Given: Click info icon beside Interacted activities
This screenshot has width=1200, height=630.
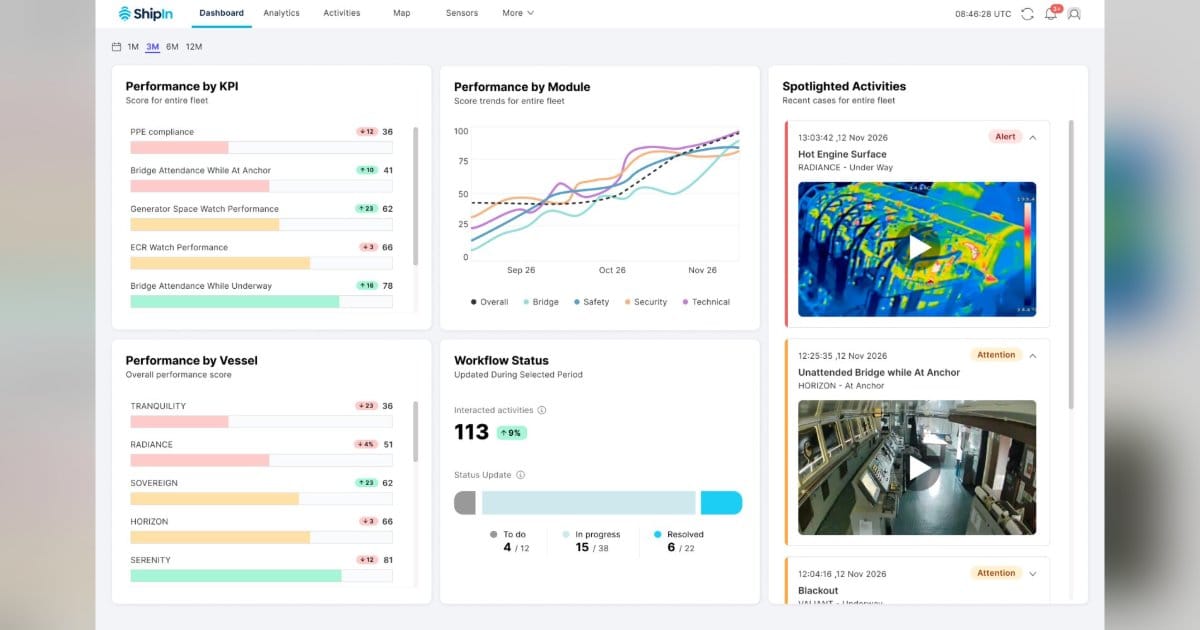Looking at the screenshot, I should (542, 410).
